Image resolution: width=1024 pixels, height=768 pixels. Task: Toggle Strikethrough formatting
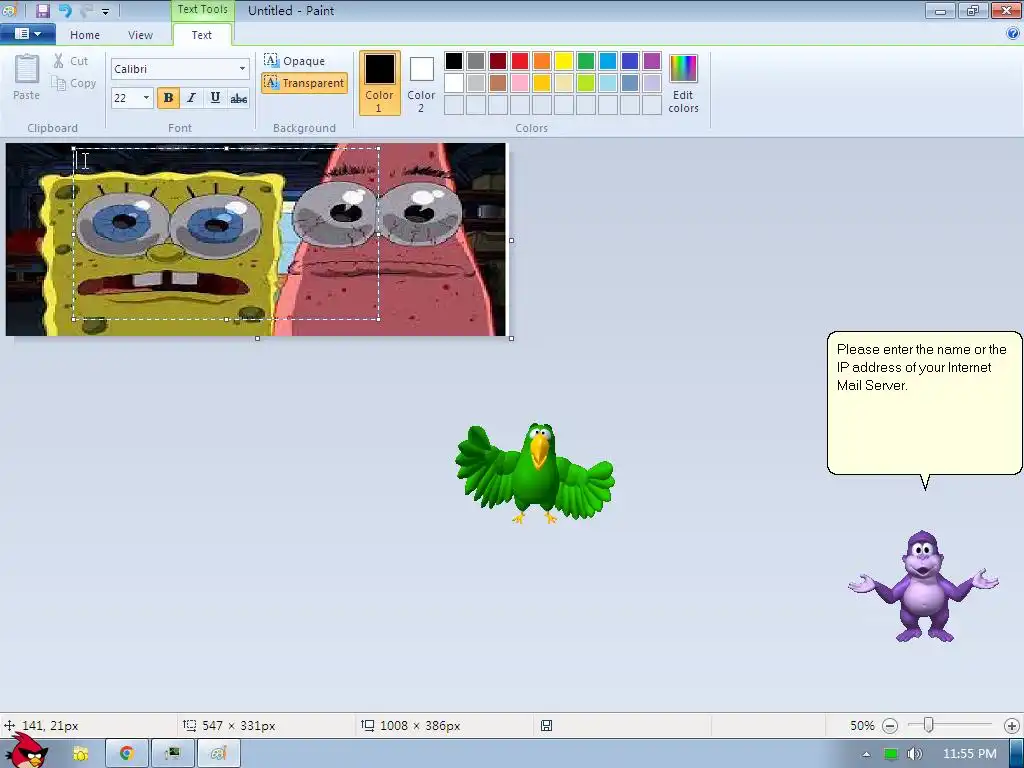coord(238,98)
